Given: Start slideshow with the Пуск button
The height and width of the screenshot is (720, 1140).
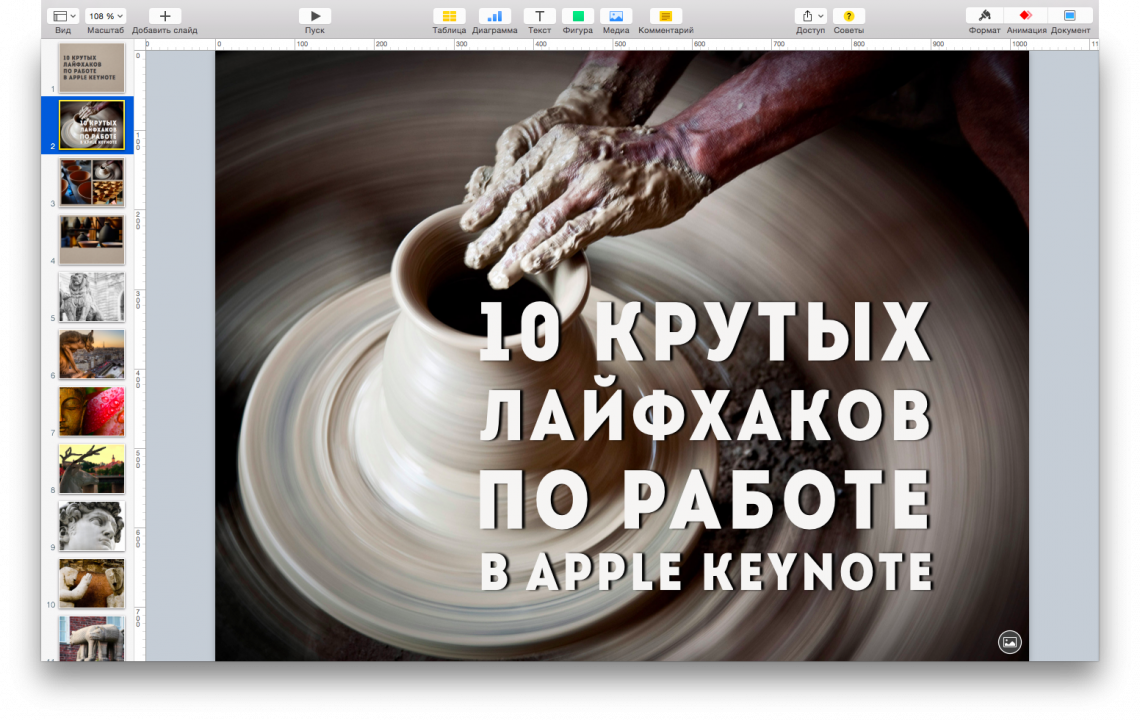Looking at the screenshot, I should click(315, 16).
